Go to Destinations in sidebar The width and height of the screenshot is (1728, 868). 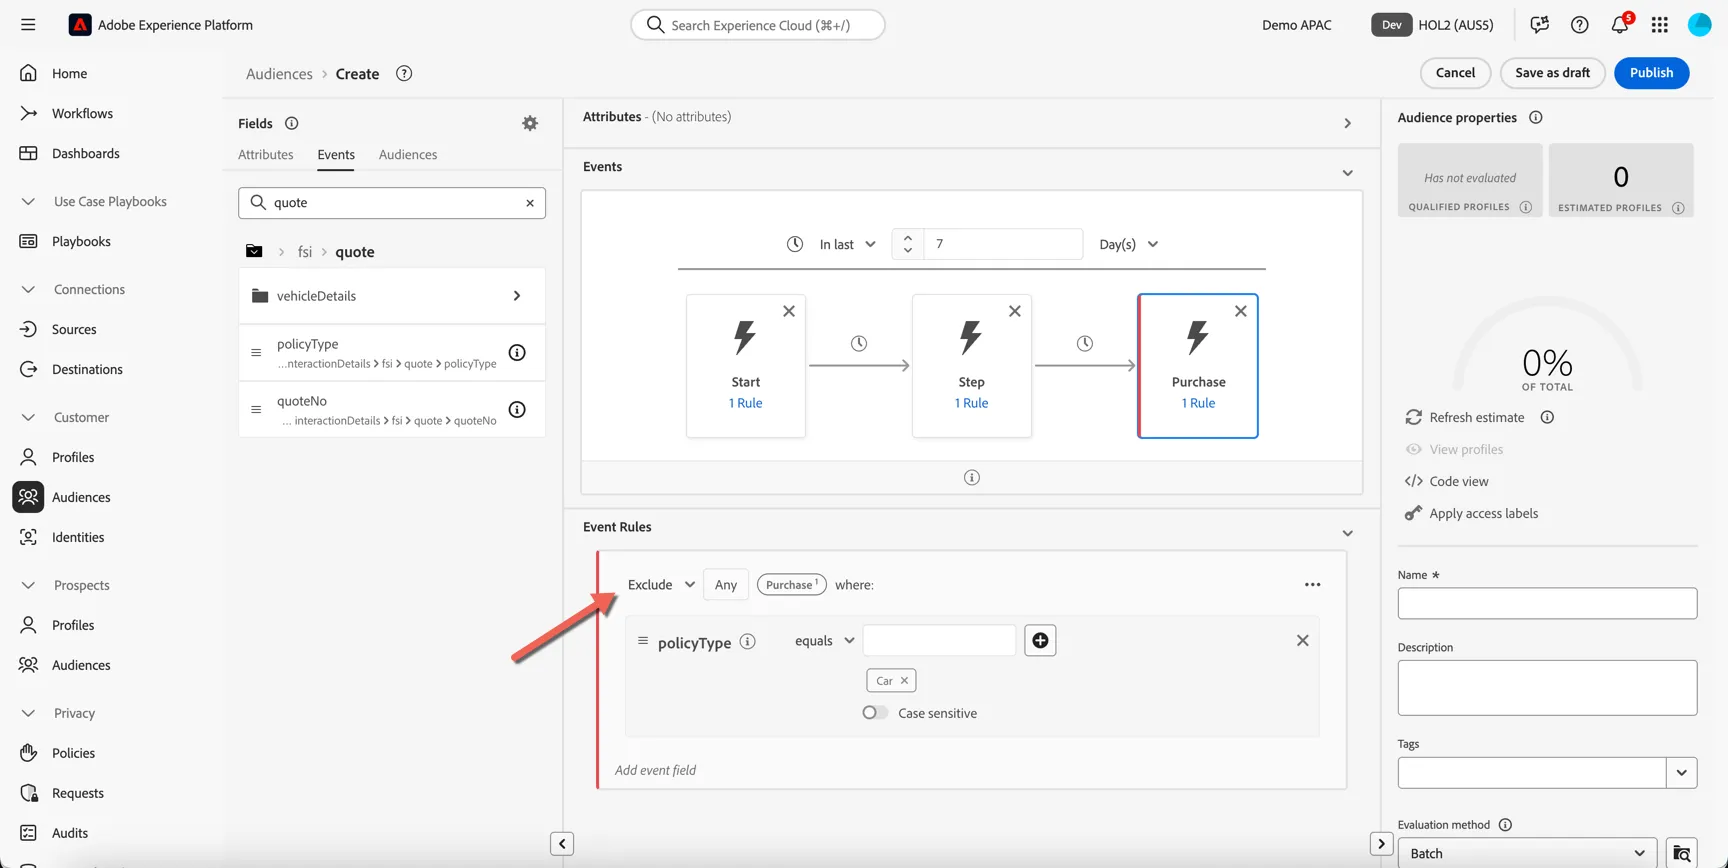pyautogui.click(x=87, y=369)
